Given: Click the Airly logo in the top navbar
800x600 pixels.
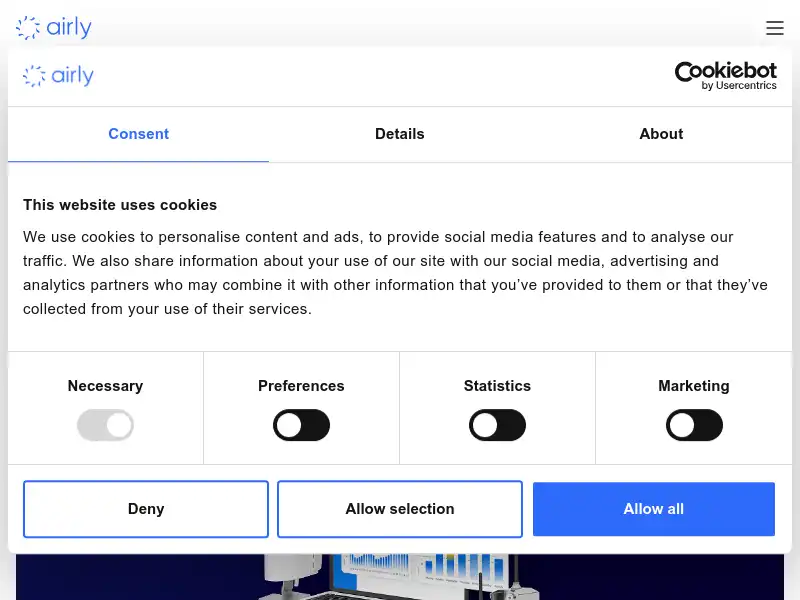Looking at the screenshot, I should coord(53,27).
